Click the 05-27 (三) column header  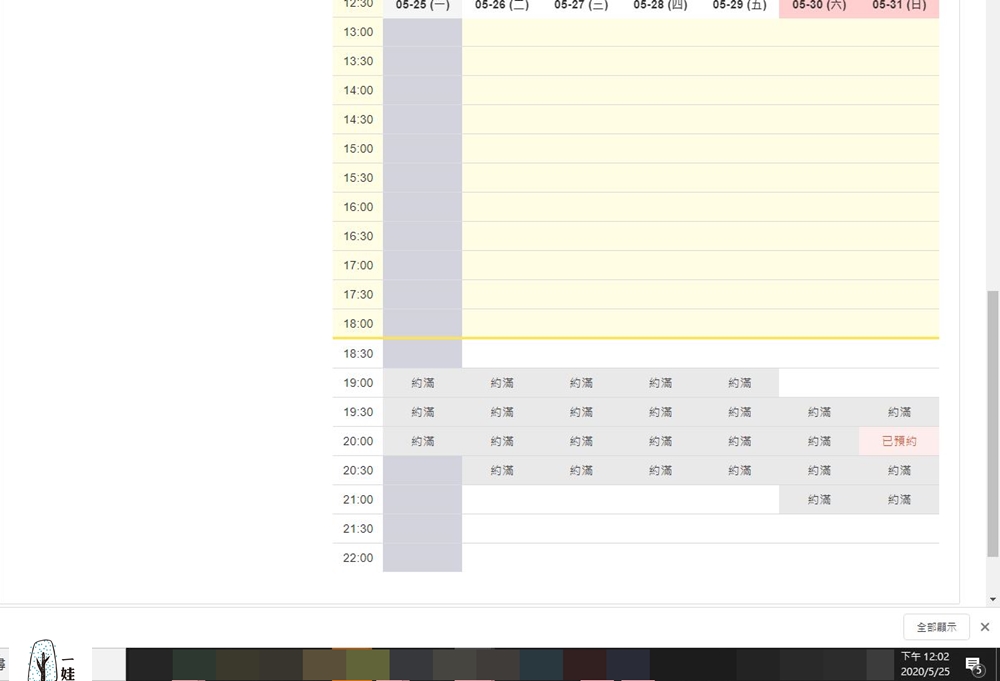tap(581, 6)
